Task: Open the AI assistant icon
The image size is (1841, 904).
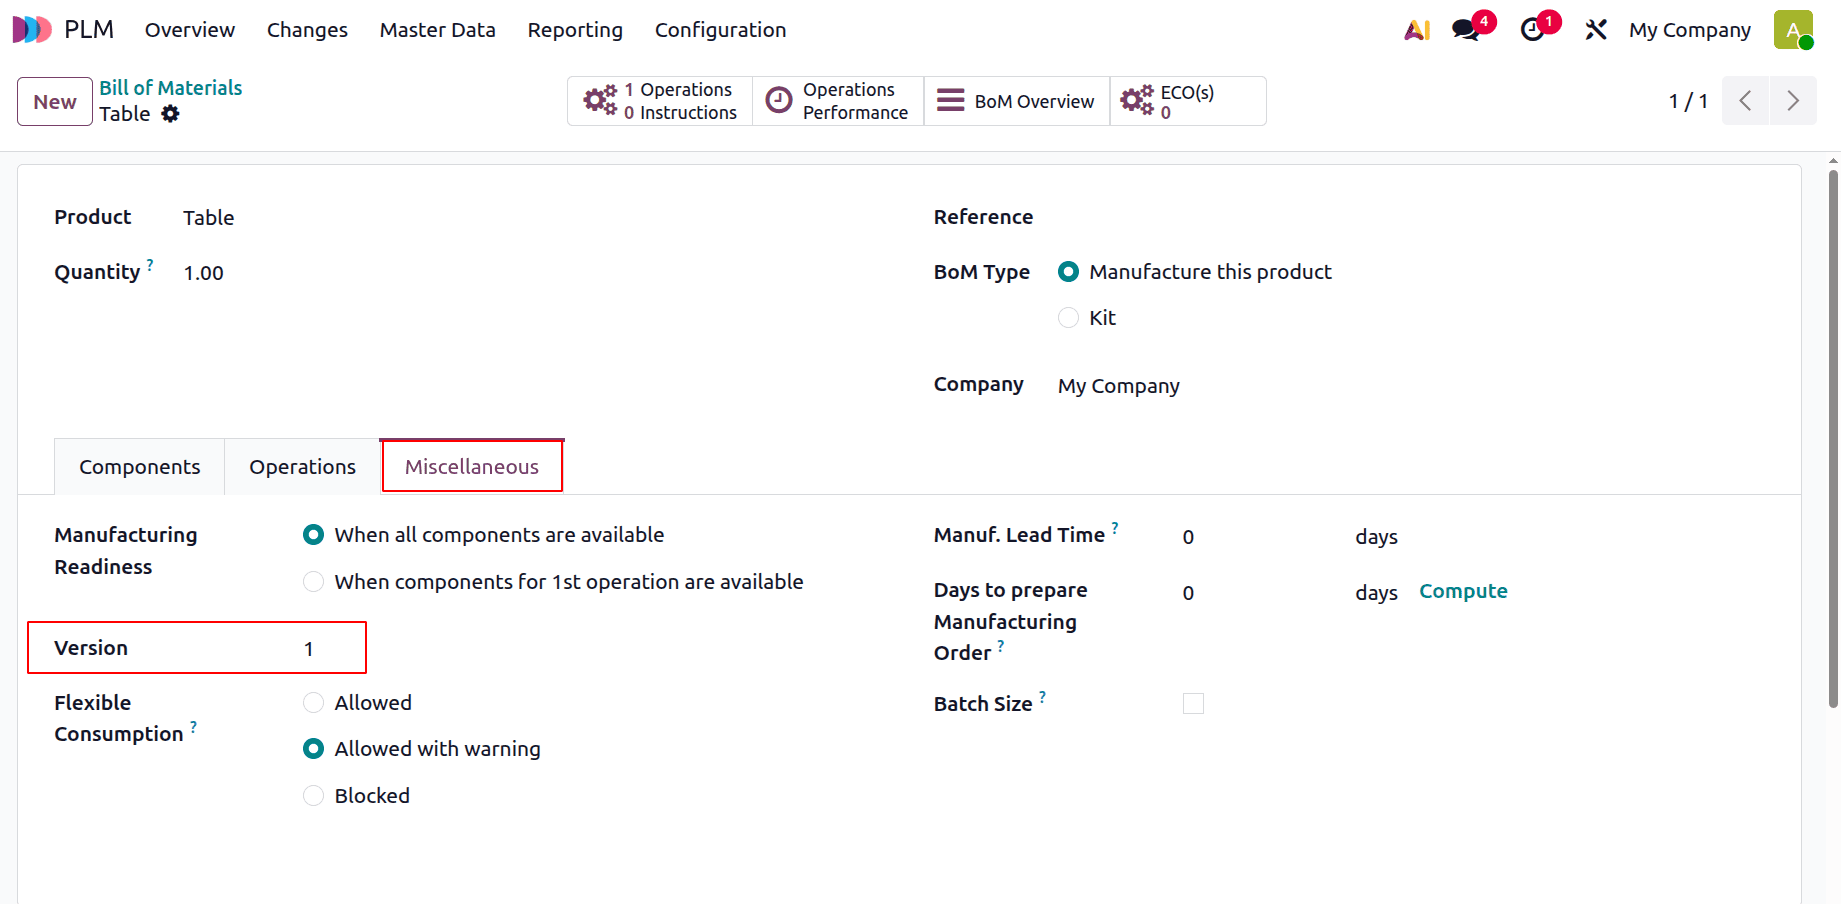Action: coord(1417,30)
